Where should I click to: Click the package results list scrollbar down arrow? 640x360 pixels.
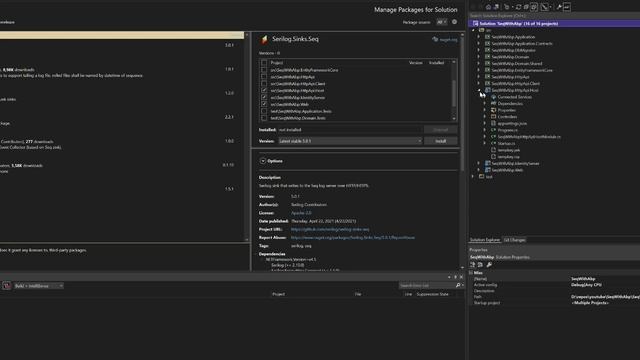click(x=247, y=240)
